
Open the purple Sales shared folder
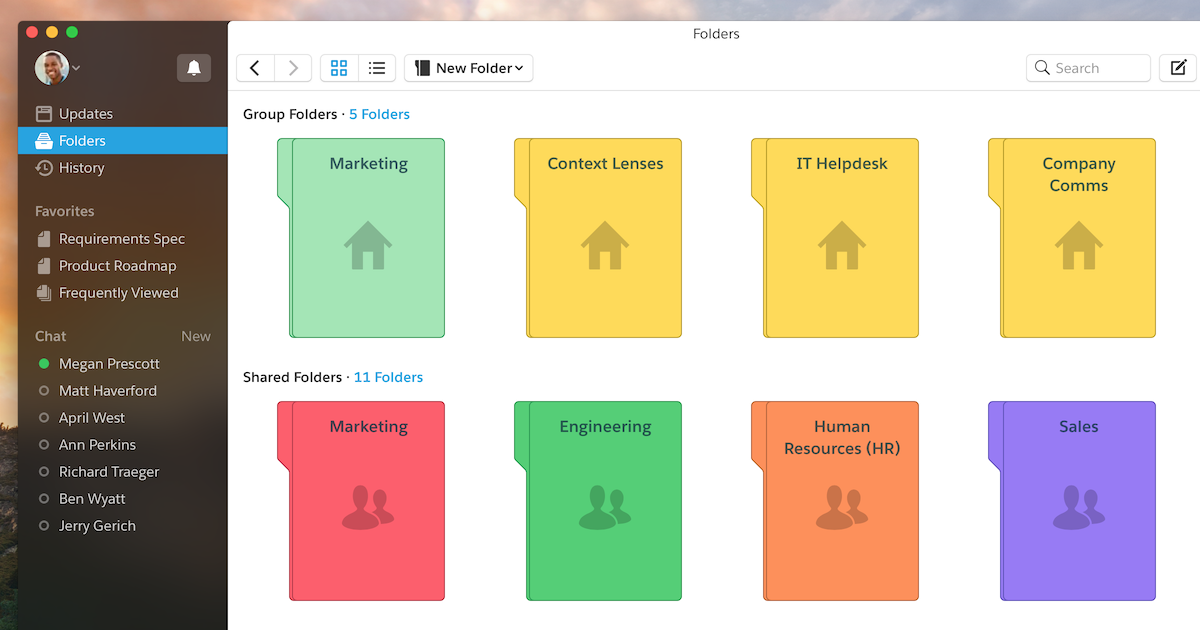[1078, 500]
